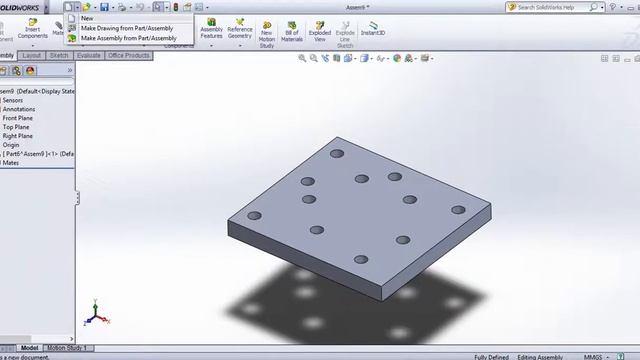Click the Hide/Show Items glasses icon
The image size is (640, 360).
click(380, 58)
